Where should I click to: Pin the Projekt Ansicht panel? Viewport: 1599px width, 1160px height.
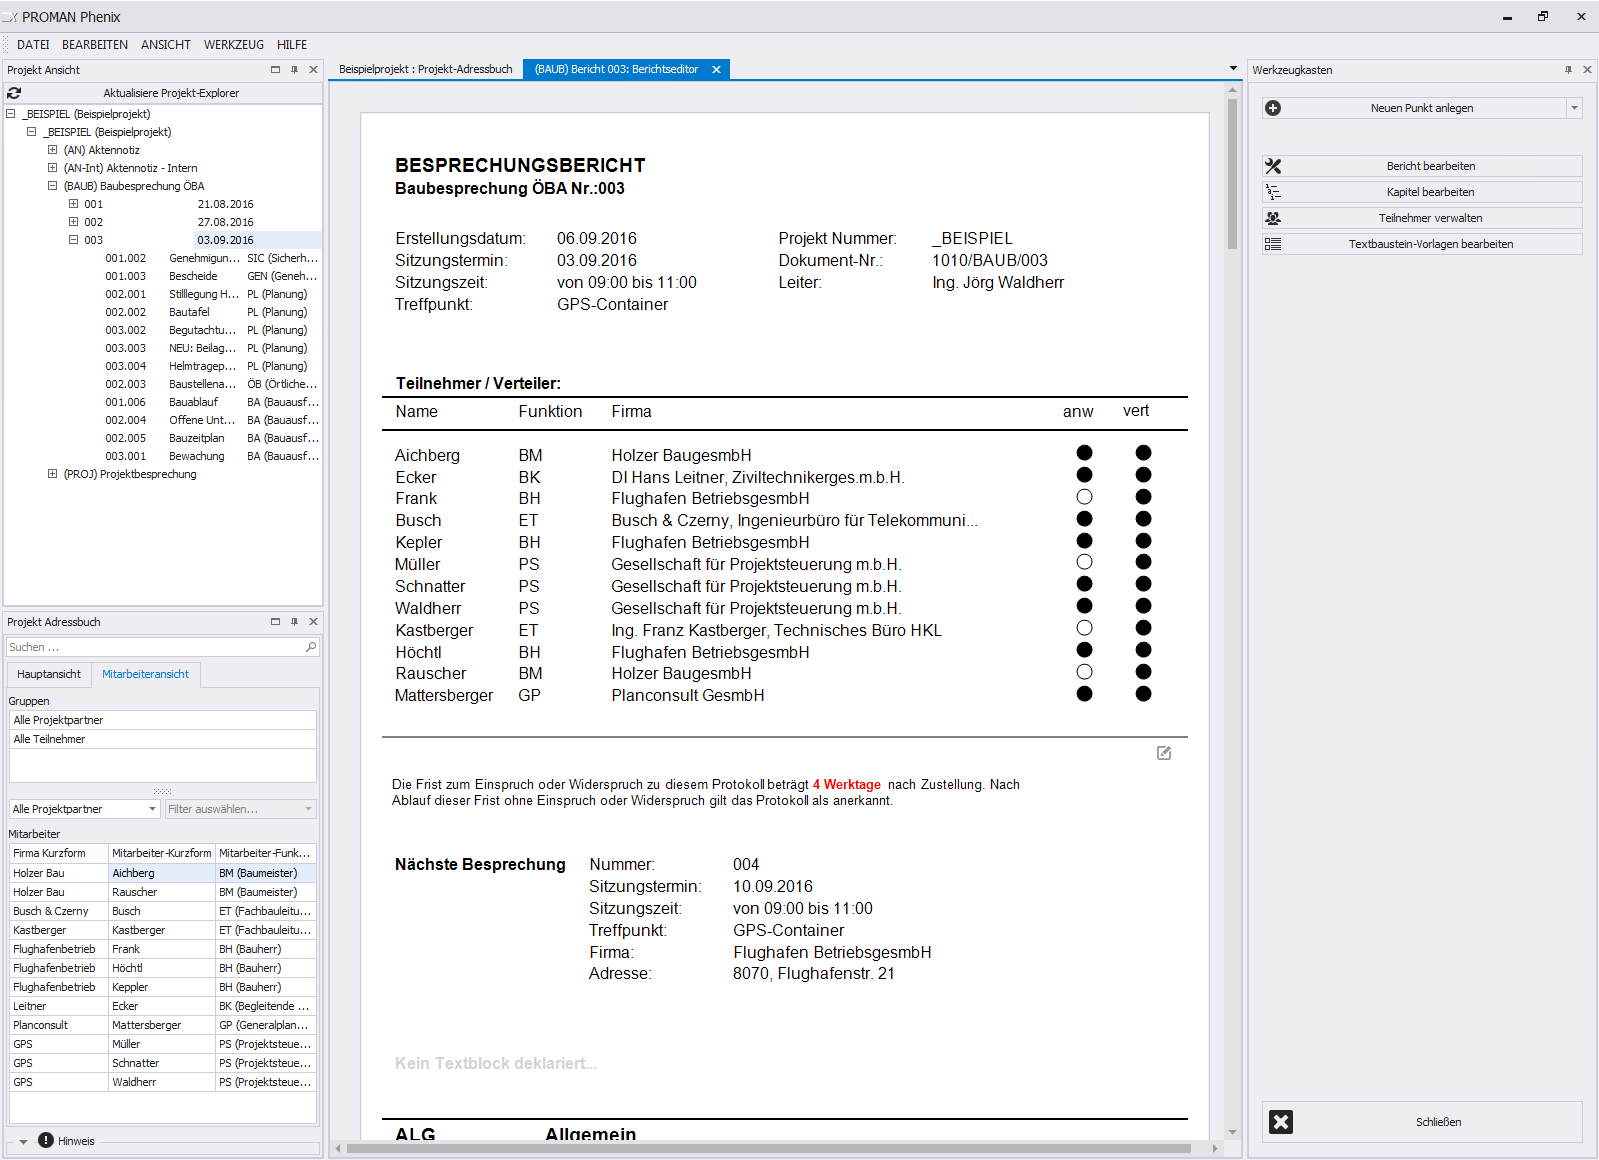point(294,70)
